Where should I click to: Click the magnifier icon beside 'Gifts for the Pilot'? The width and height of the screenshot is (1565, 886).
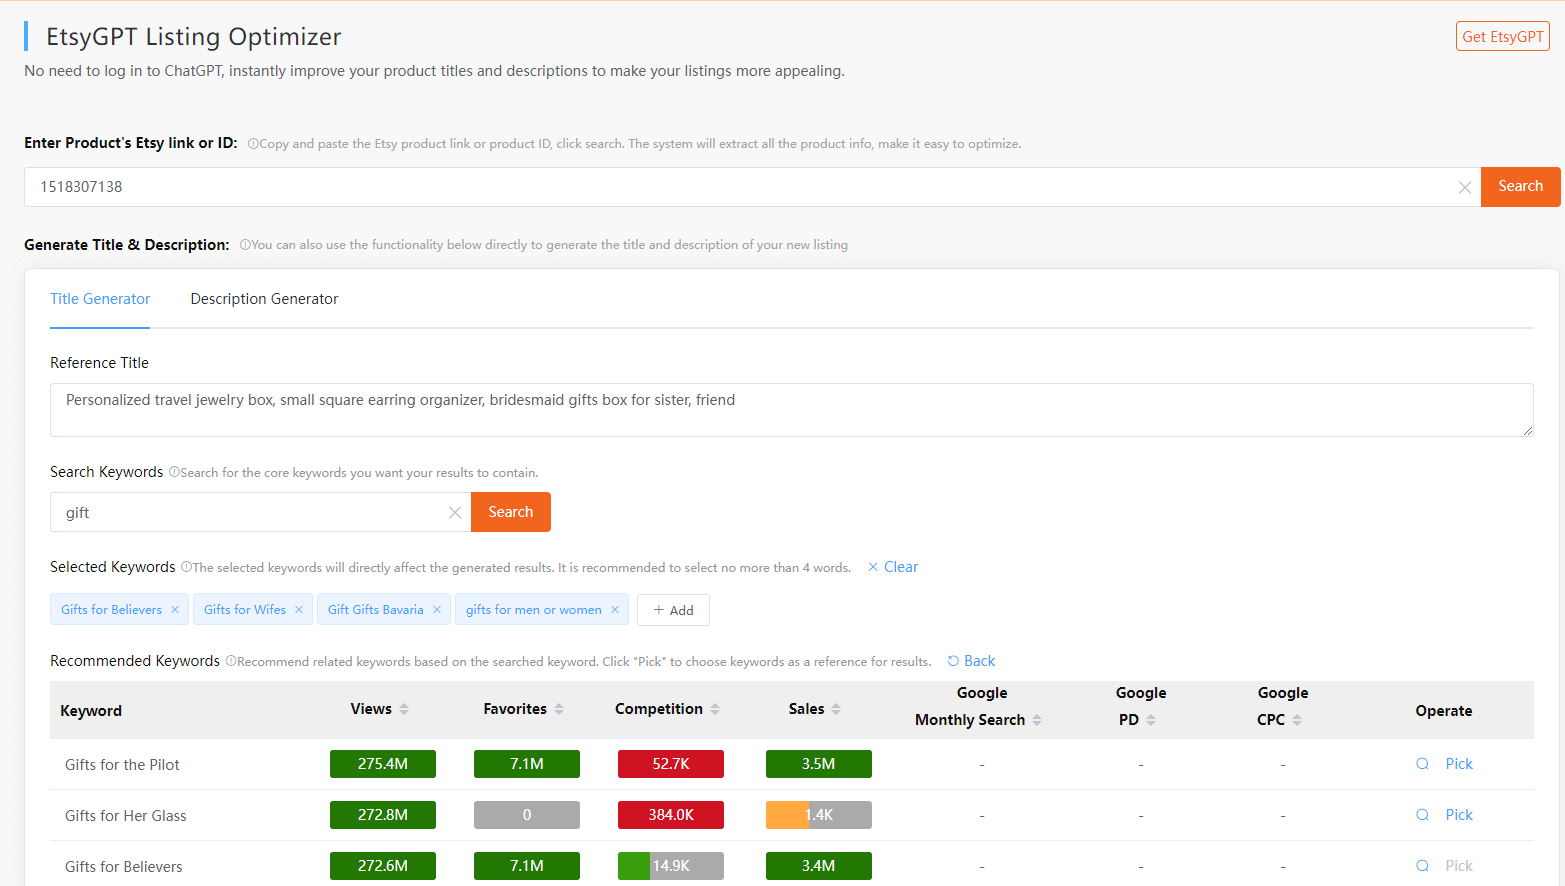(x=1422, y=763)
